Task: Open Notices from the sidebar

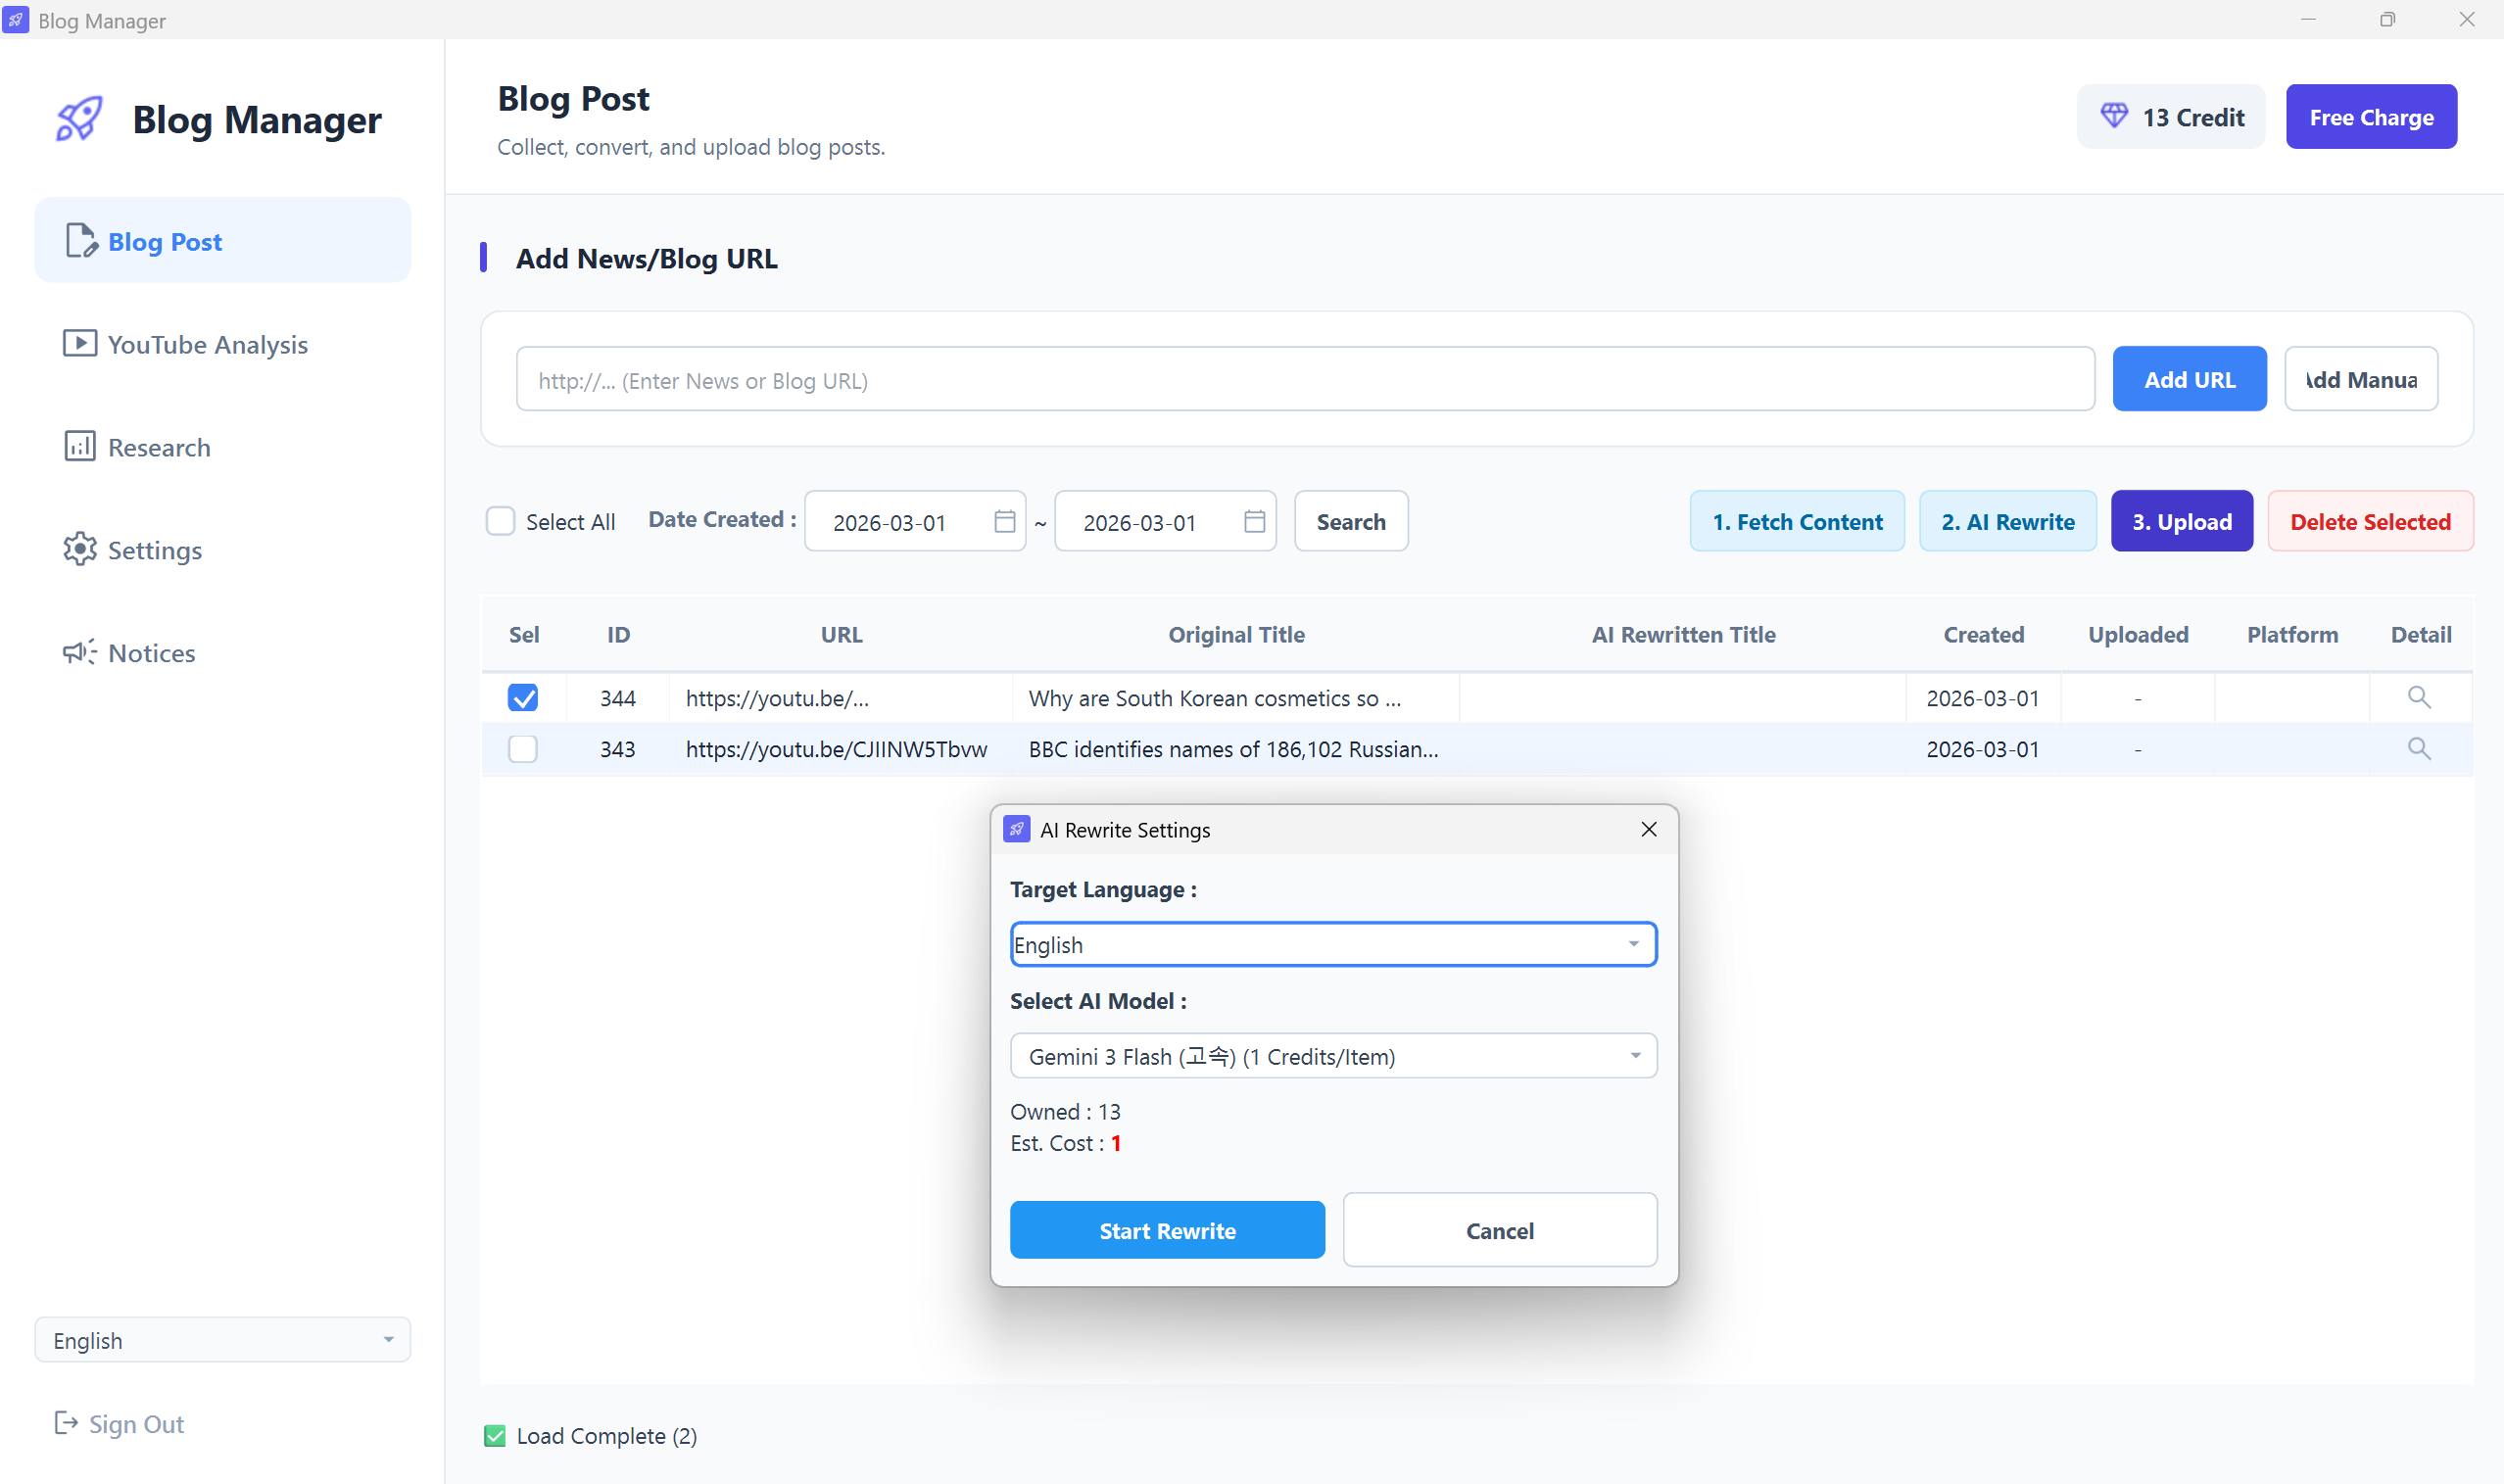Action: [x=151, y=652]
